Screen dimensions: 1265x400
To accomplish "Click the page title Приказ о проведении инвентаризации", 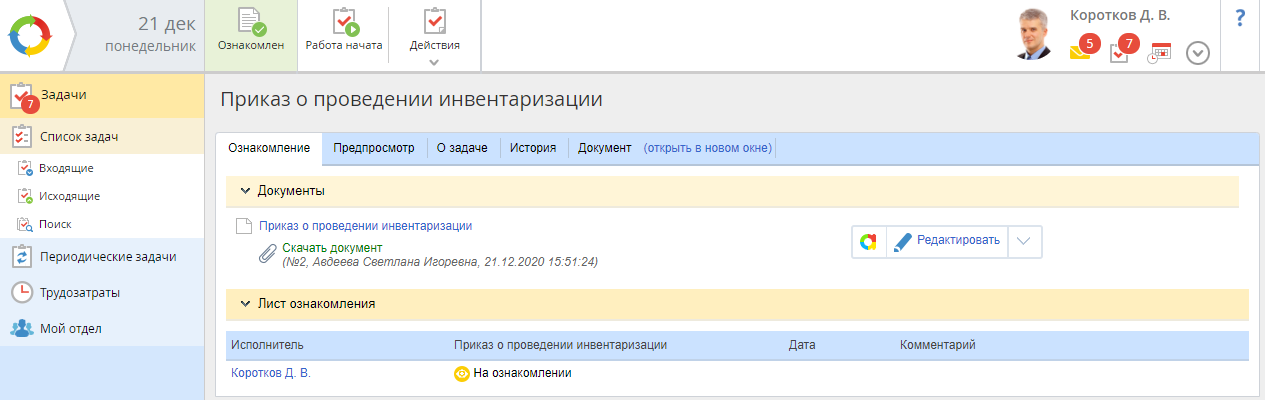I will pos(410,99).
